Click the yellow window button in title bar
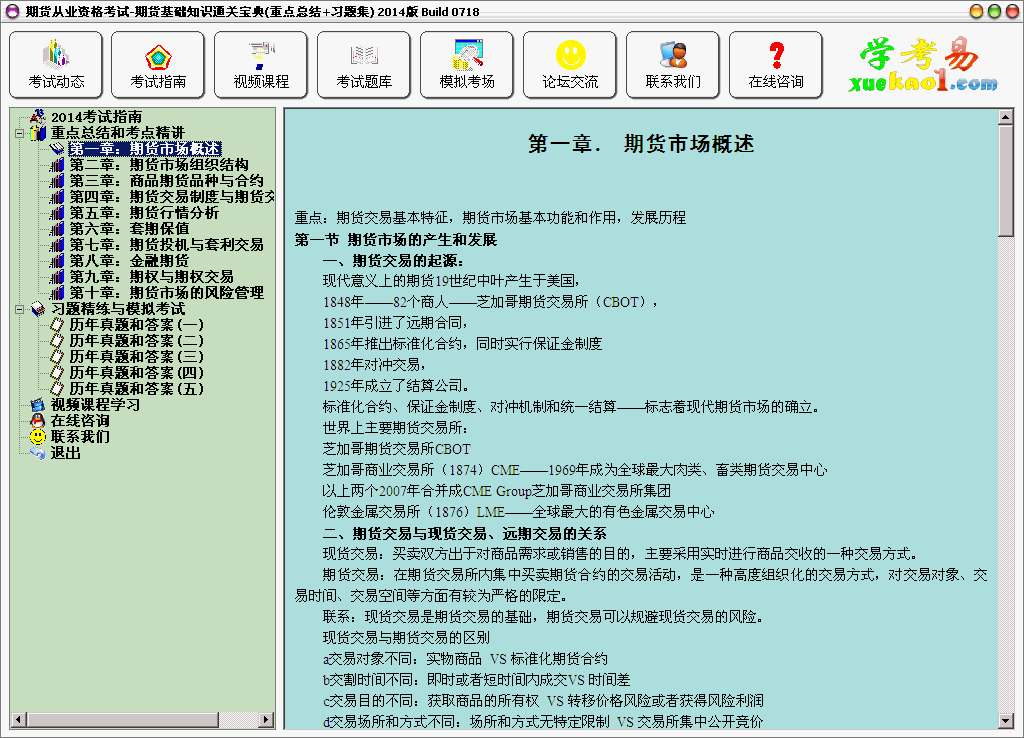Screen dimensions: 1024x738 pyautogui.click(x=976, y=11)
